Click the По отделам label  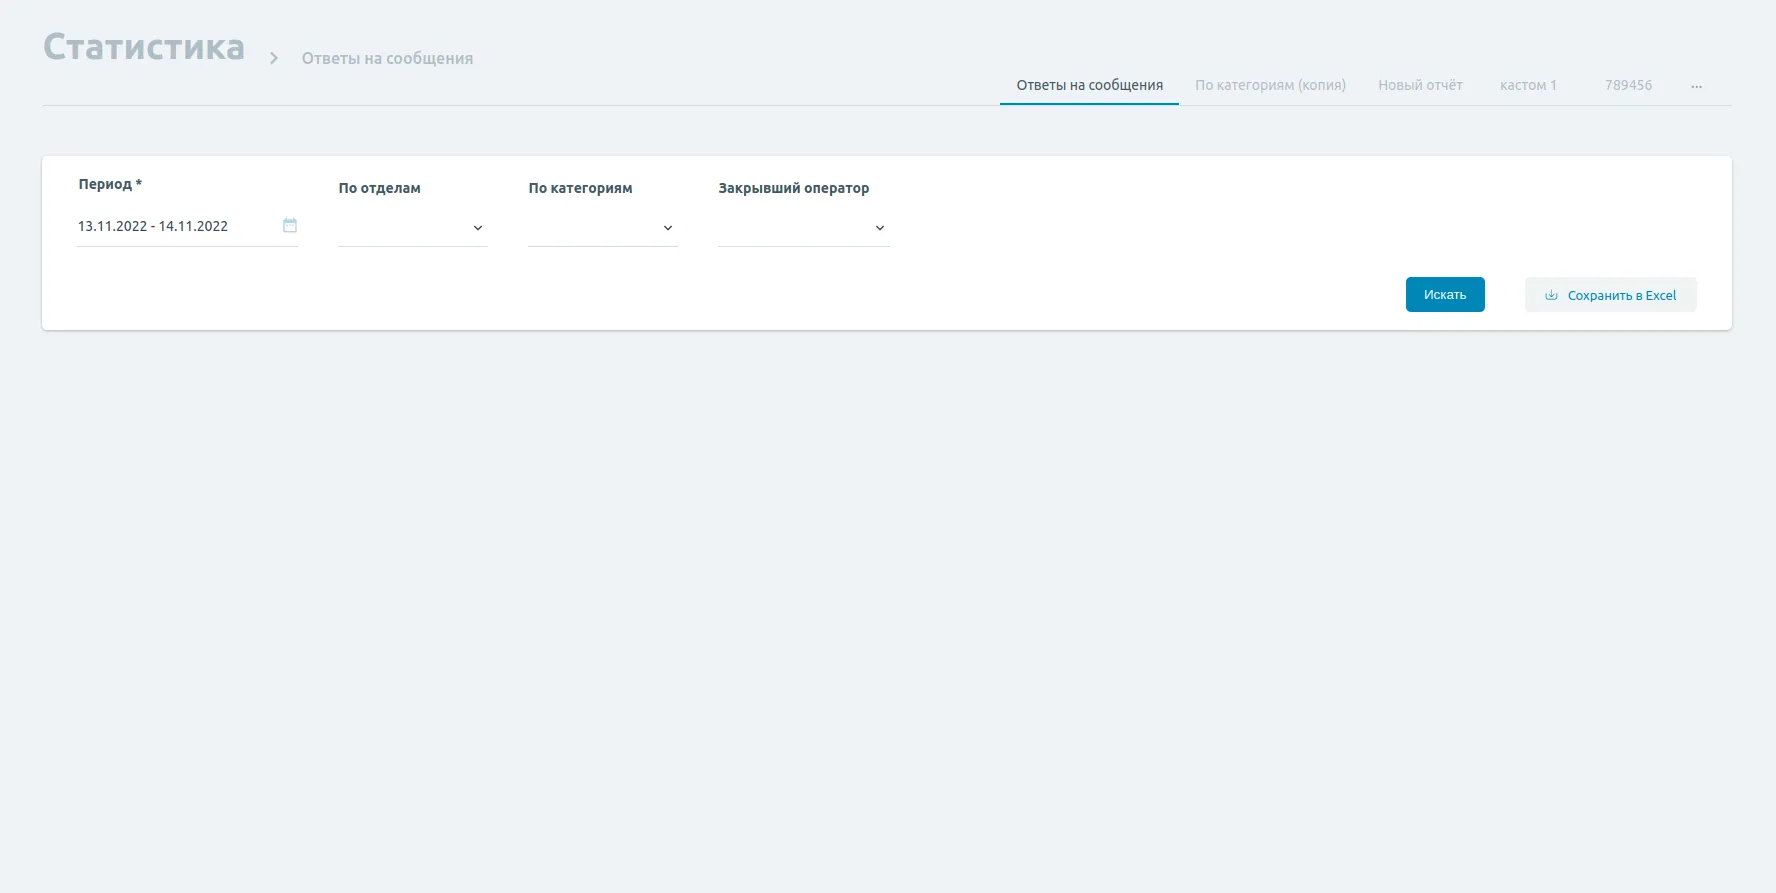[x=379, y=188]
